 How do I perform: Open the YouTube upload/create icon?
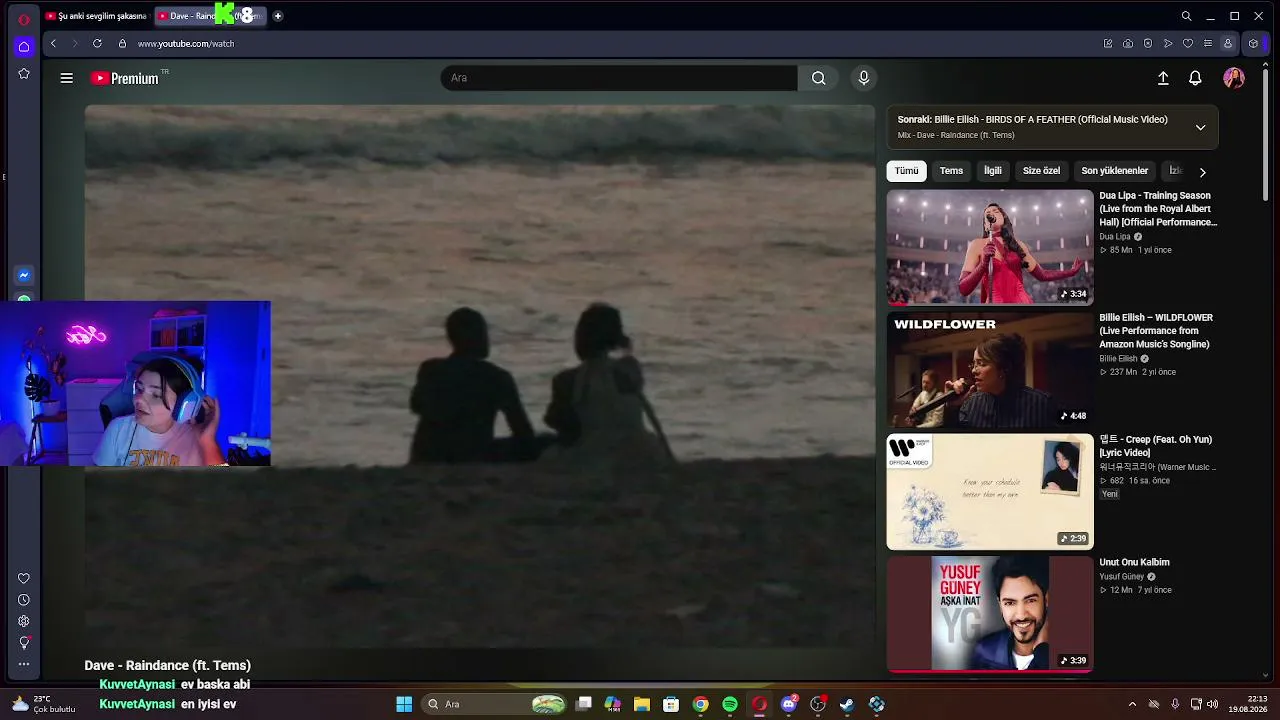1163,78
